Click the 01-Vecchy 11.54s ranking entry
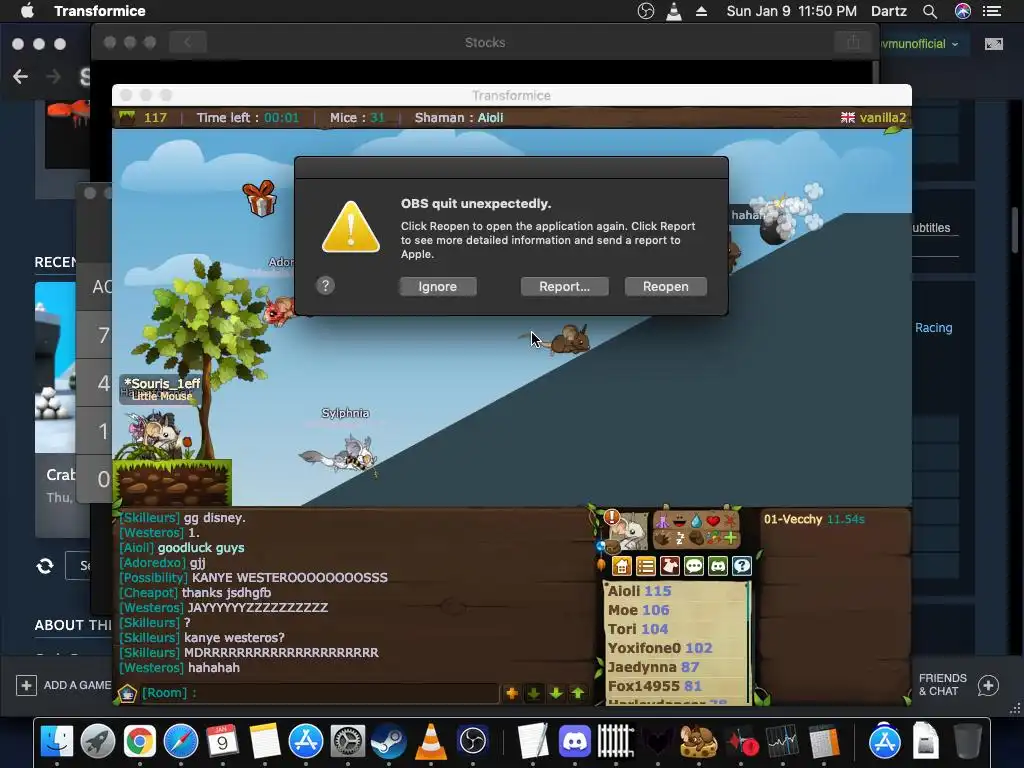 click(814, 519)
